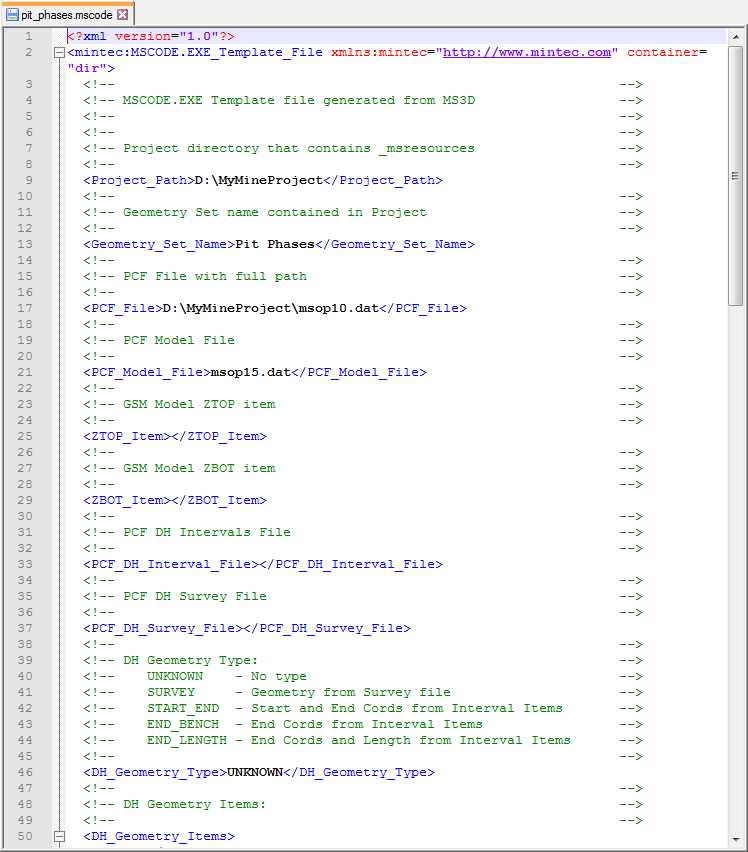This screenshot has width=748, height=852.
Task: Click the END_BENCH comment line
Action: 315,725
